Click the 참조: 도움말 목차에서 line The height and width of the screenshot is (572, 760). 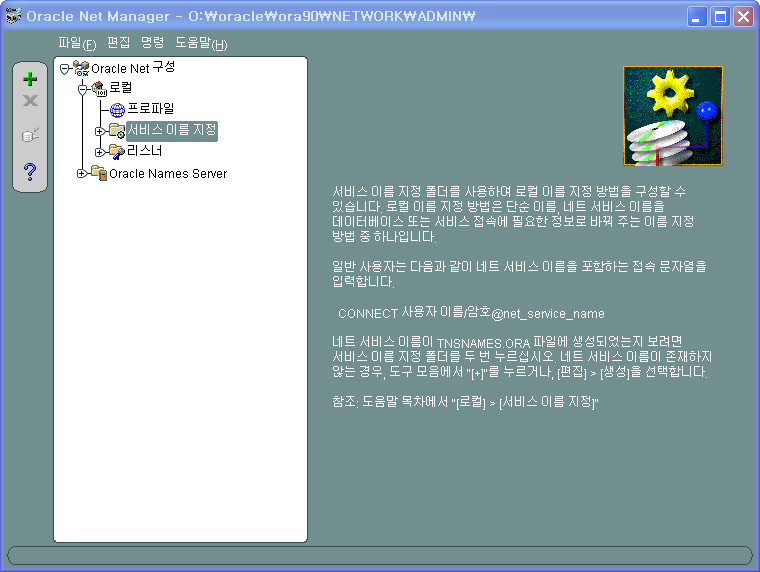coord(465,401)
